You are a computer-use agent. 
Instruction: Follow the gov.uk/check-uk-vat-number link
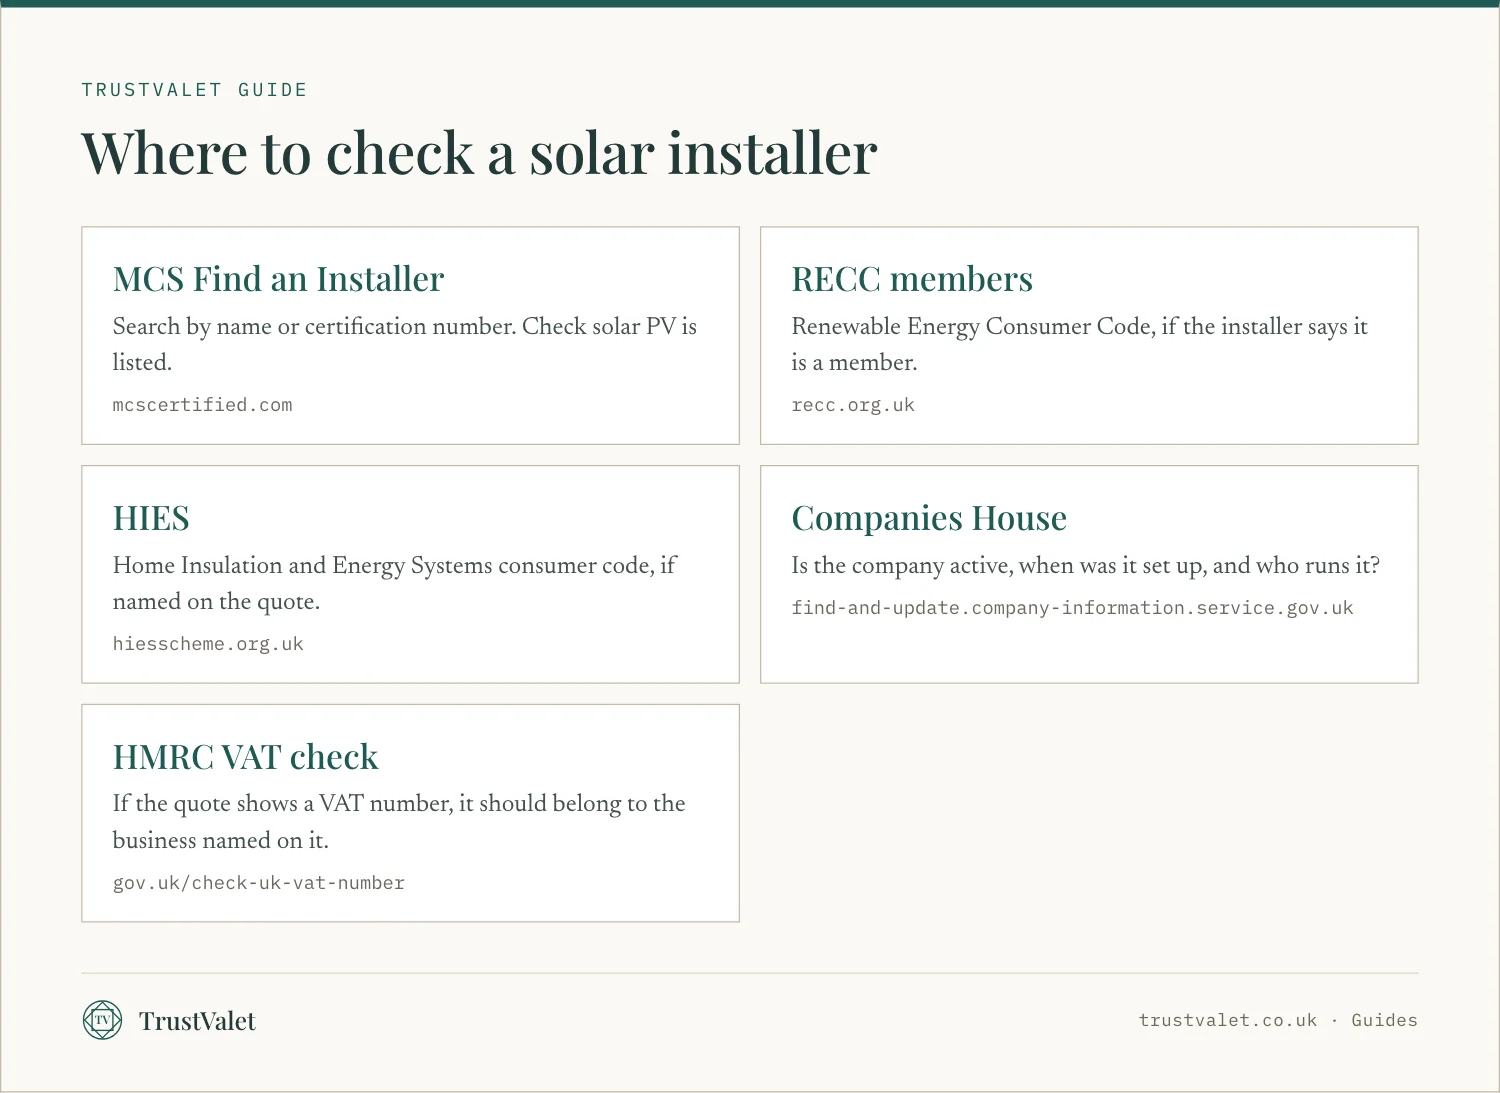(x=258, y=883)
